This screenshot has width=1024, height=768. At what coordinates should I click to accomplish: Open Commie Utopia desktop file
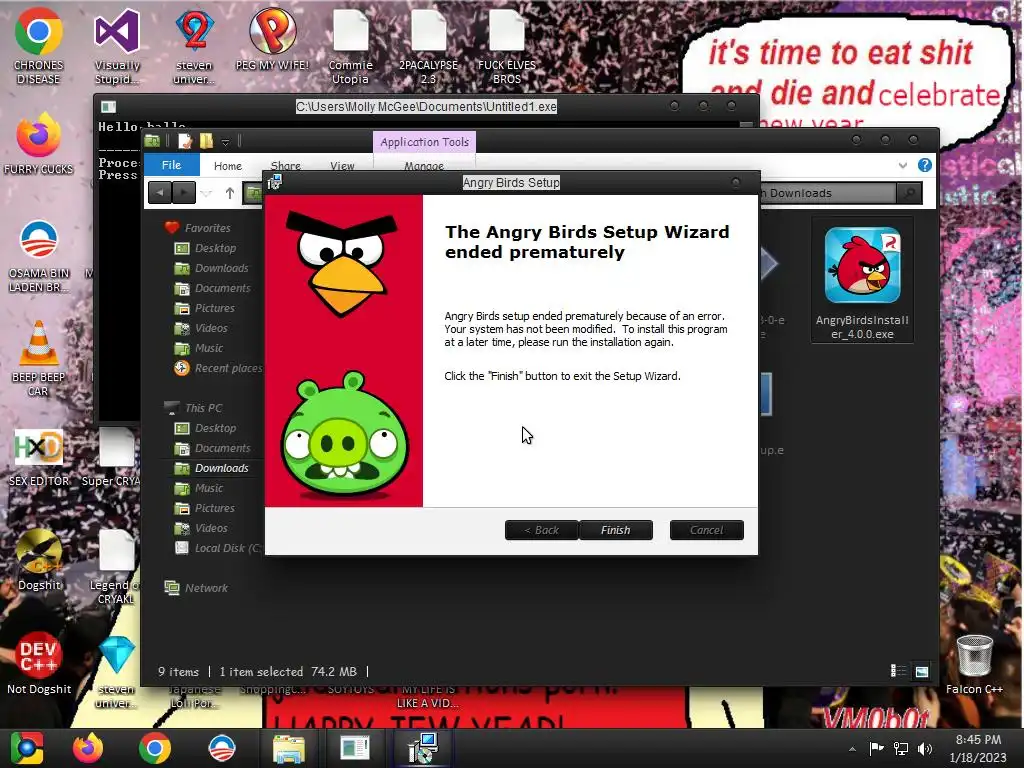(x=351, y=46)
